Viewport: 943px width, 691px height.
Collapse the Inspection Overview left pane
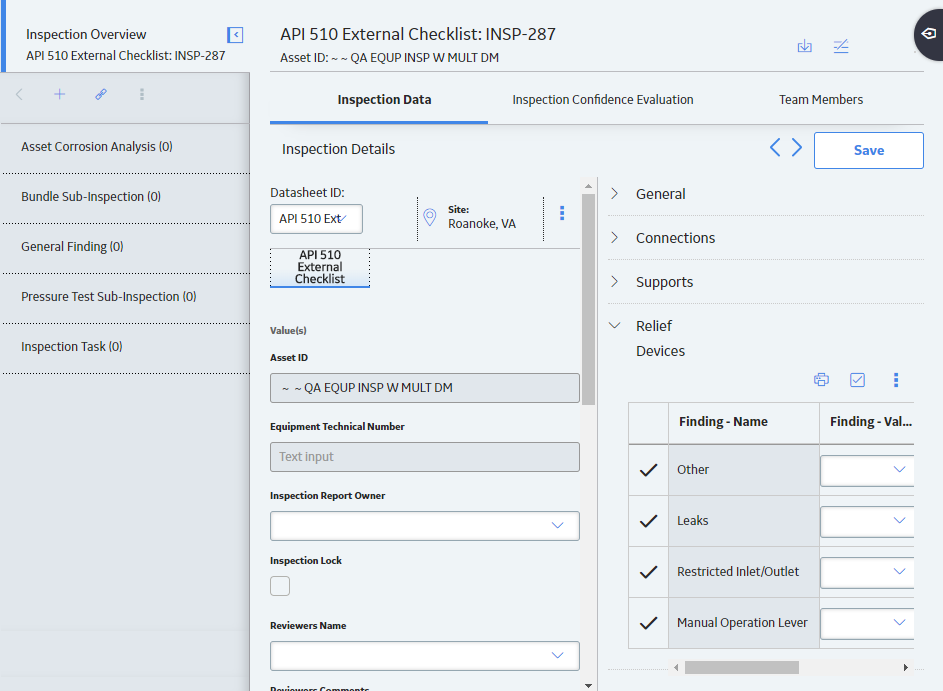[x=235, y=35]
